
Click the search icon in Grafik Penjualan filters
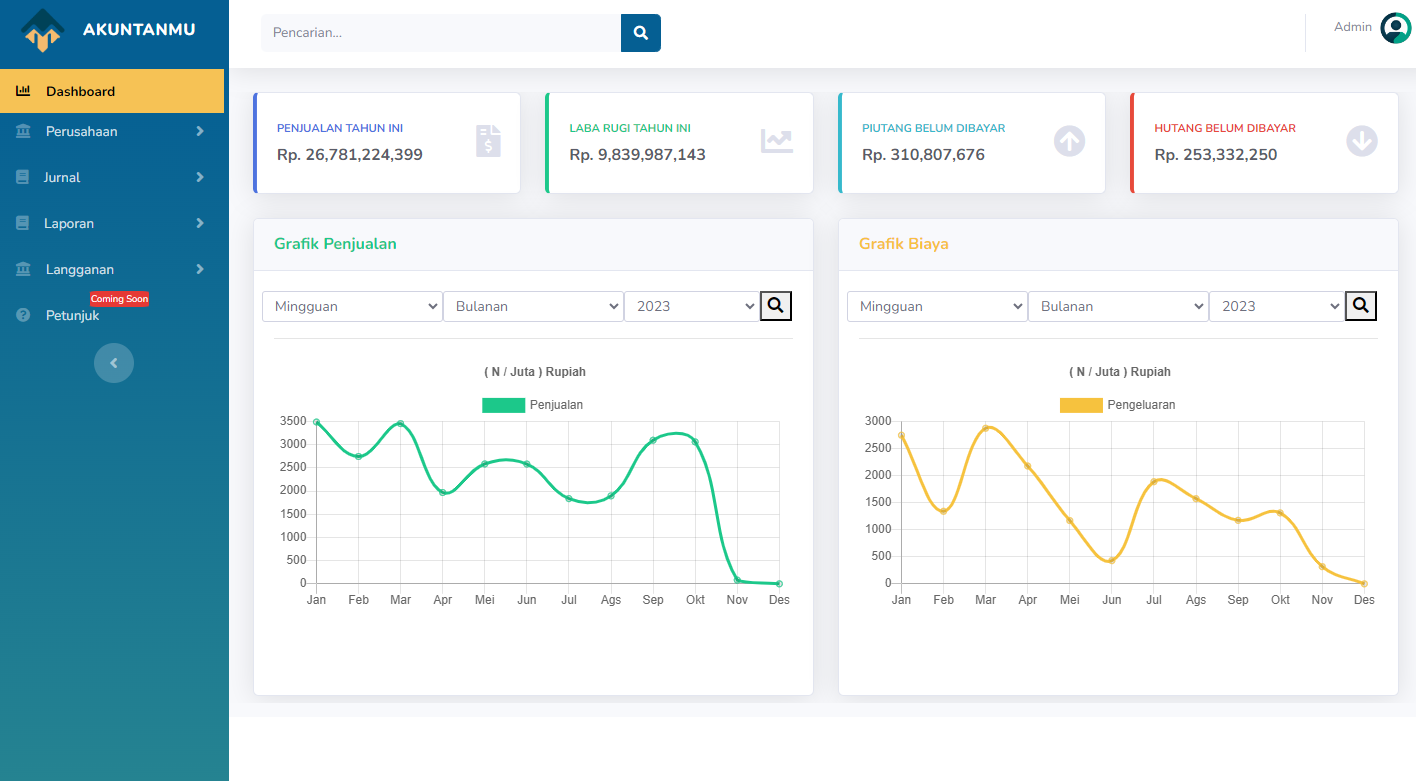pyautogui.click(x=776, y=306)
